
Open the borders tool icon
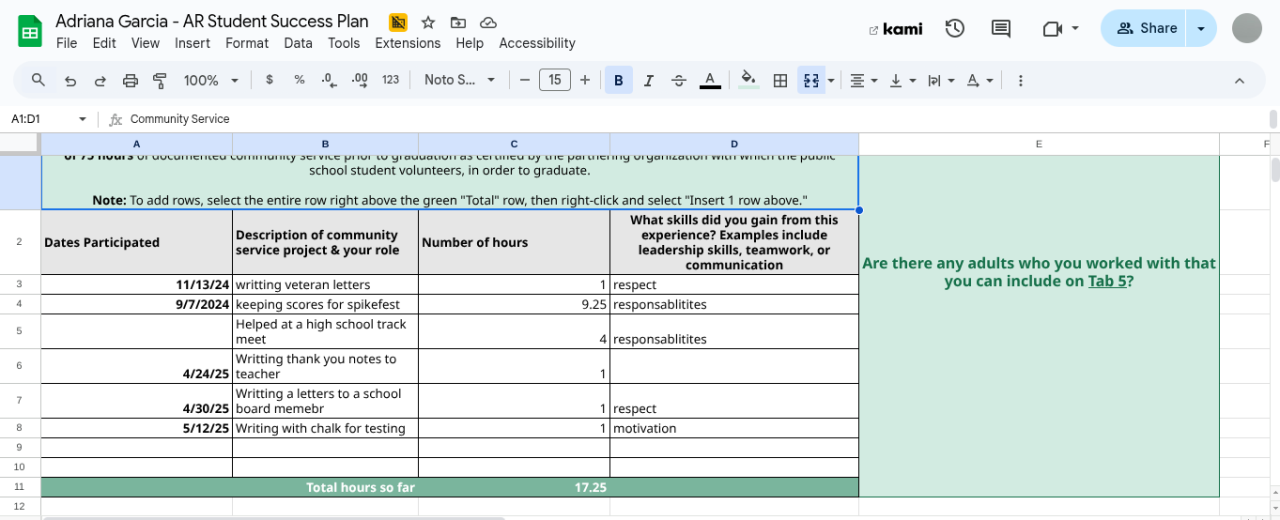tap(781, 80)
